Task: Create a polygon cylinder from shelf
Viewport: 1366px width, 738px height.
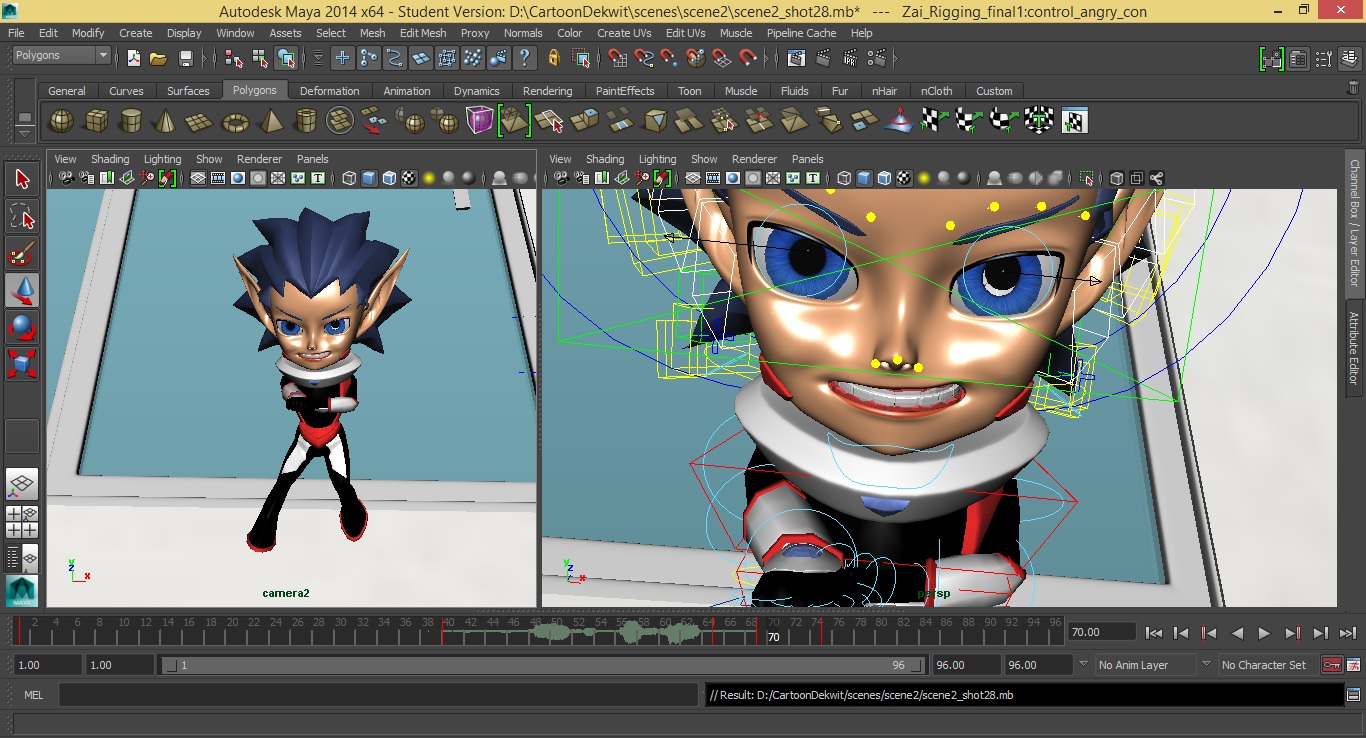Action: (x=130, y=121)
